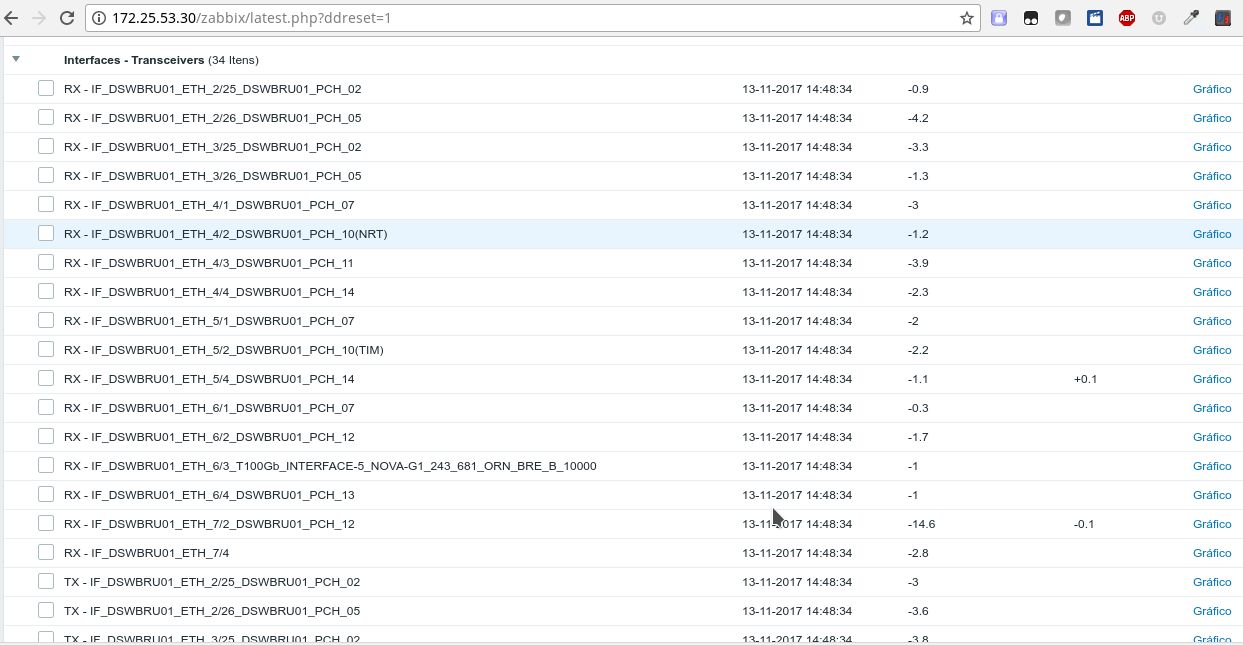The height and width of the screenshot is (645, 1243).
Task: Open Gráfico for RX ETH_5/4 PCH_14
Action: coord(1212,379)
